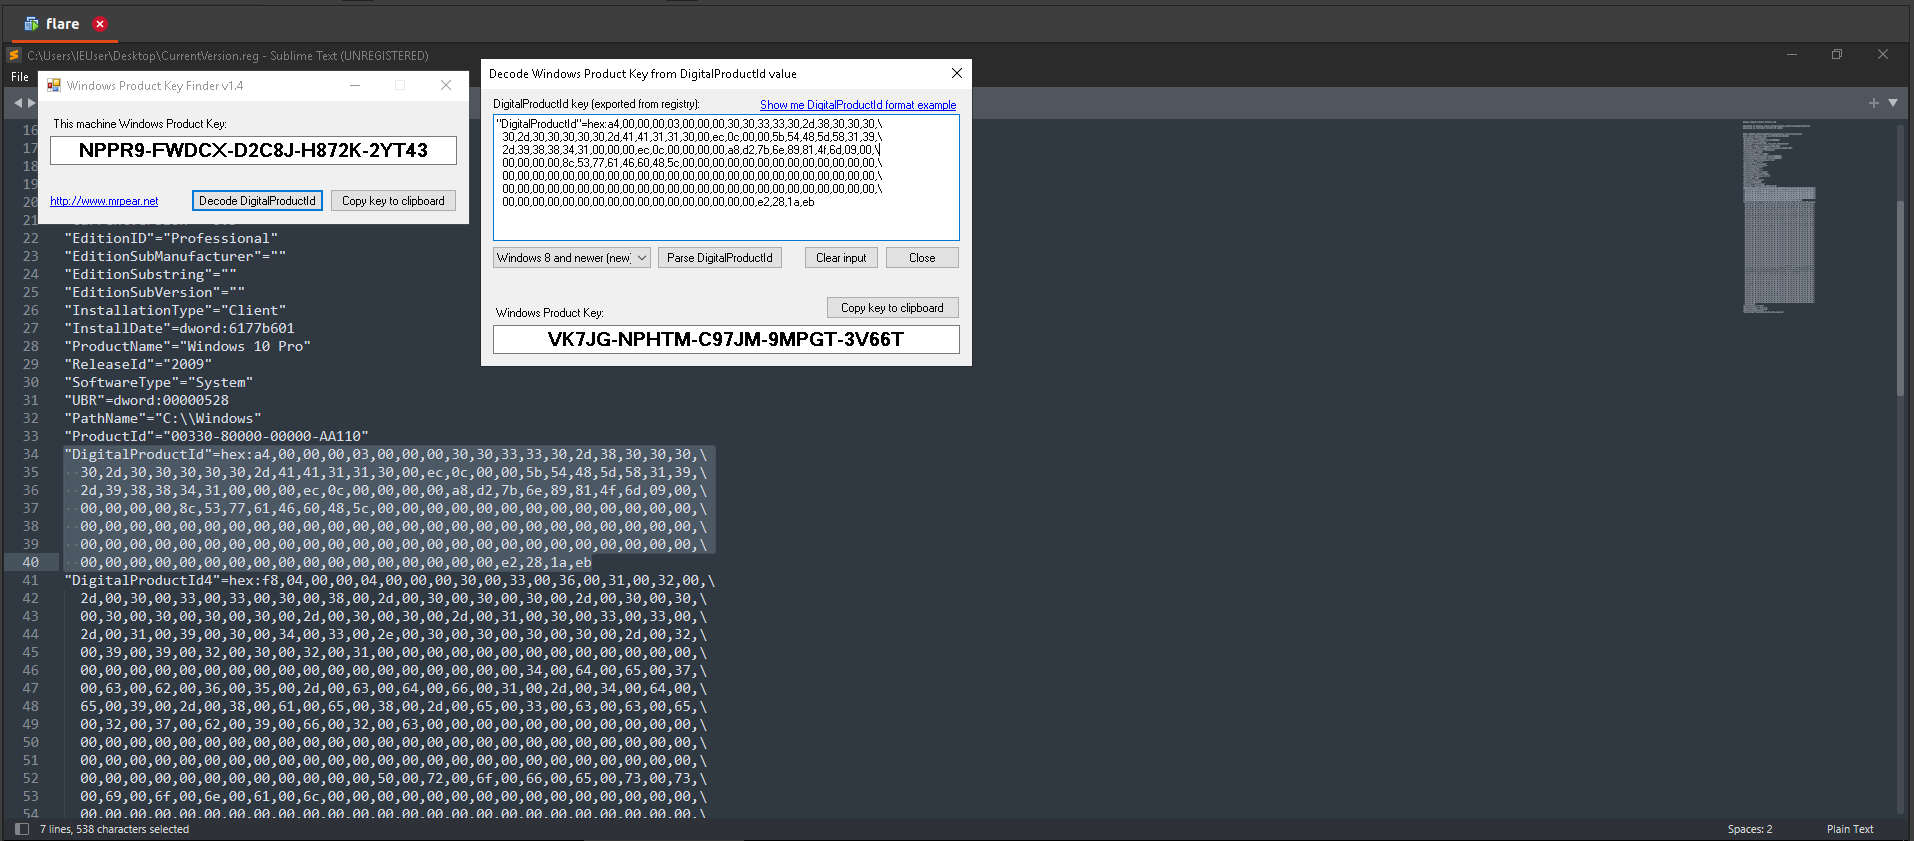This screenshot has height=841, width=1914.
Task: Click the machine product key field NPPR9
Action: tap(253, 150)
